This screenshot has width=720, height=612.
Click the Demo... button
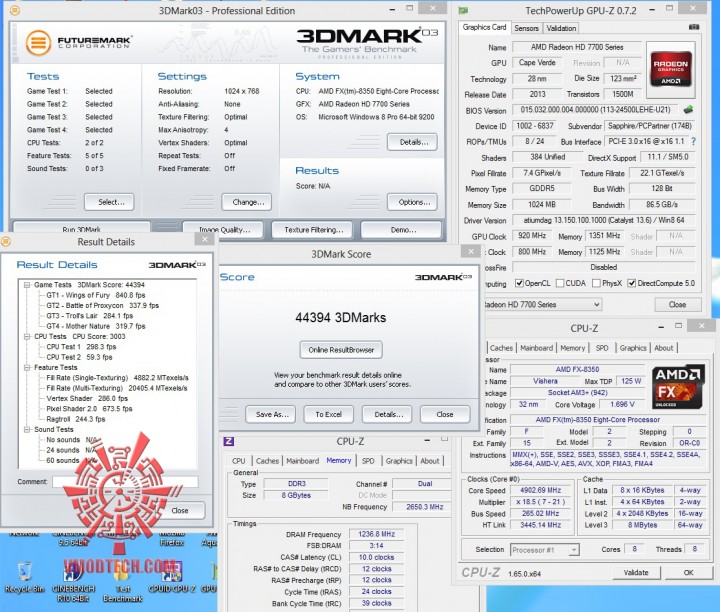tap(403, 230)
